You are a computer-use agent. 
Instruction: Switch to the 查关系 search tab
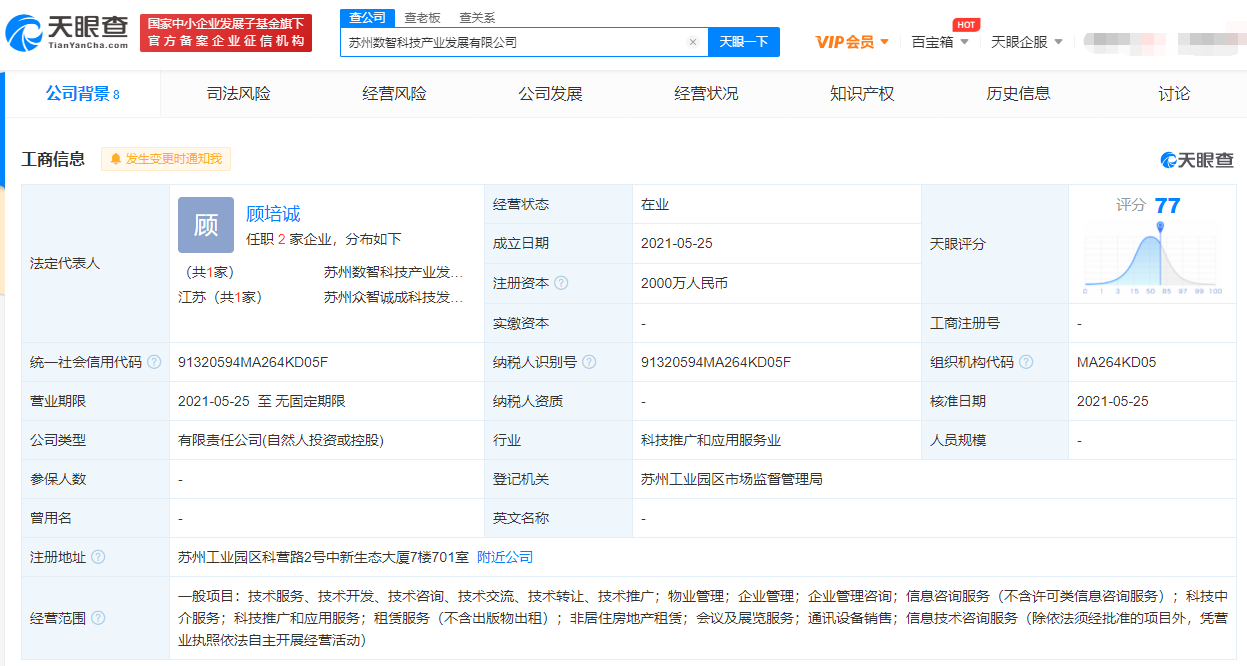click(x=477, y=18)
